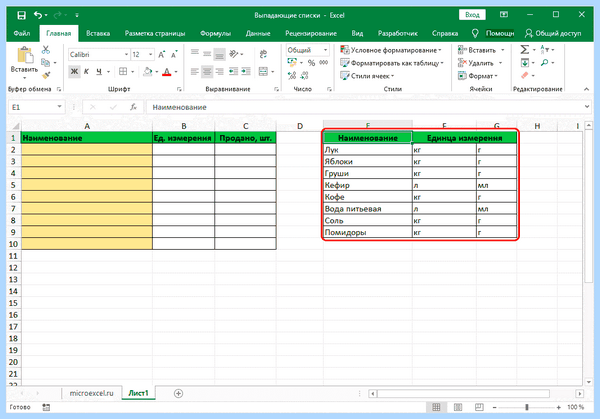Toggle Wrap Text
Screen dimensions: 600x419
pyautogui.click(x=264, y=54)
